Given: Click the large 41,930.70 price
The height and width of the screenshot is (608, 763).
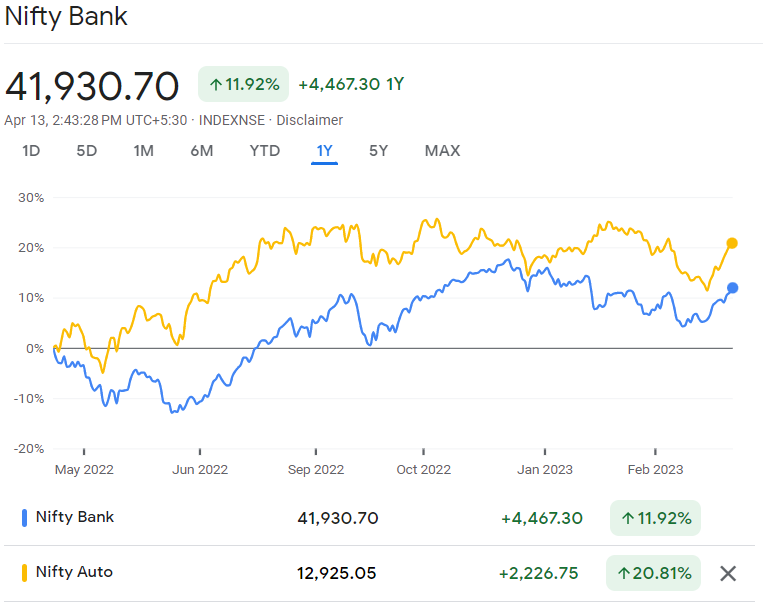Looking at the screenshot, I should click(92, 86).
